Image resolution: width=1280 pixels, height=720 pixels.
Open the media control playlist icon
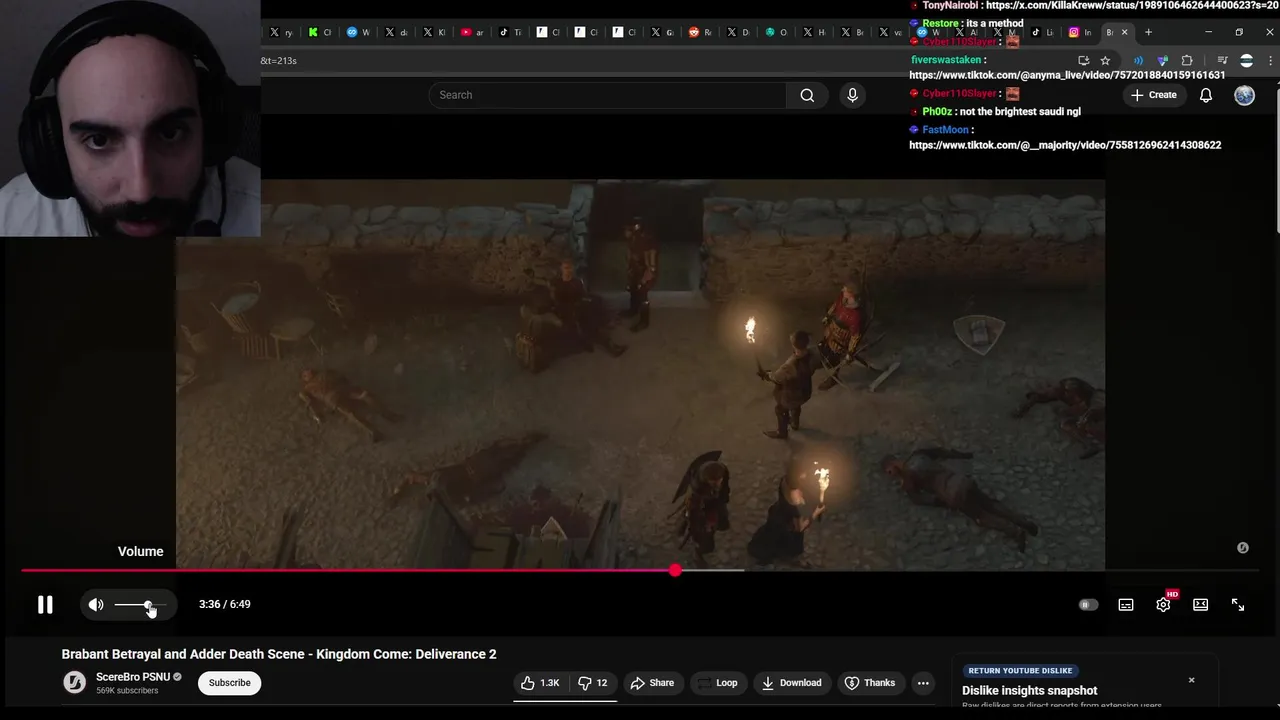pos(1222,60)
